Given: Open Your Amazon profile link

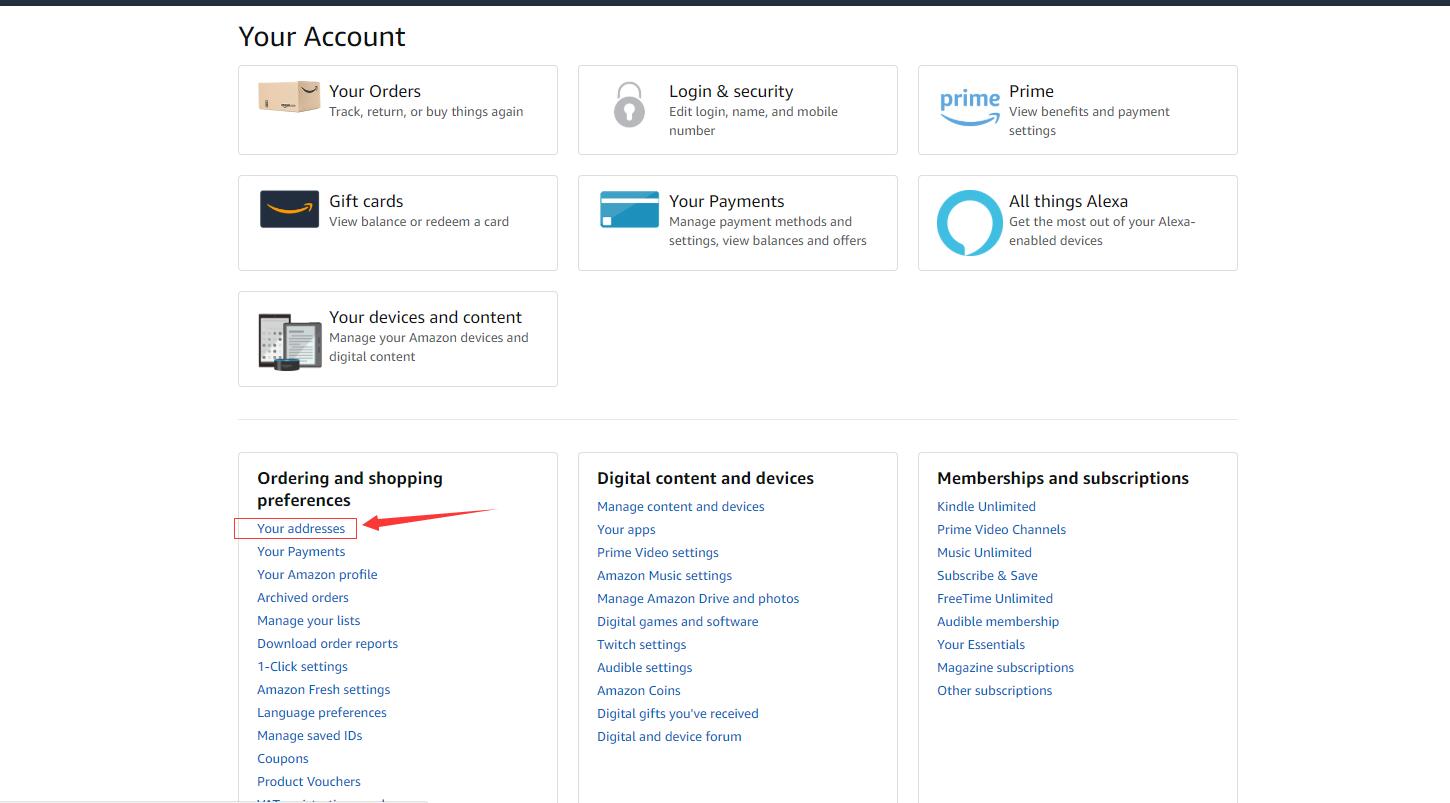Looking at the screenshot, I should click(x=317, y=574).
